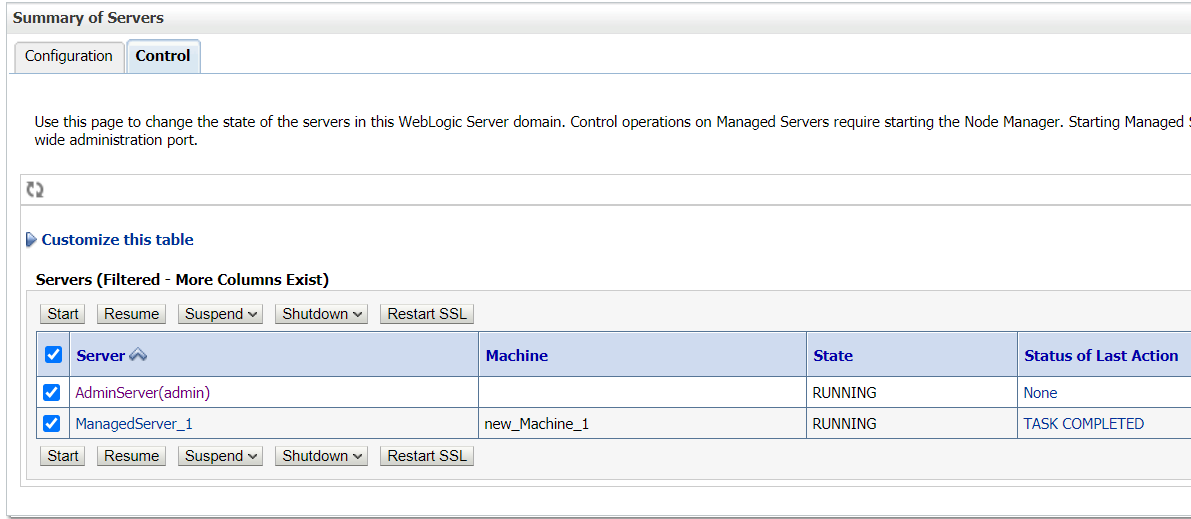Click the TASK COMPLETED status link
This screenshot has height=519, width=1191.
pyautogui.click(x=1083, y=424)
